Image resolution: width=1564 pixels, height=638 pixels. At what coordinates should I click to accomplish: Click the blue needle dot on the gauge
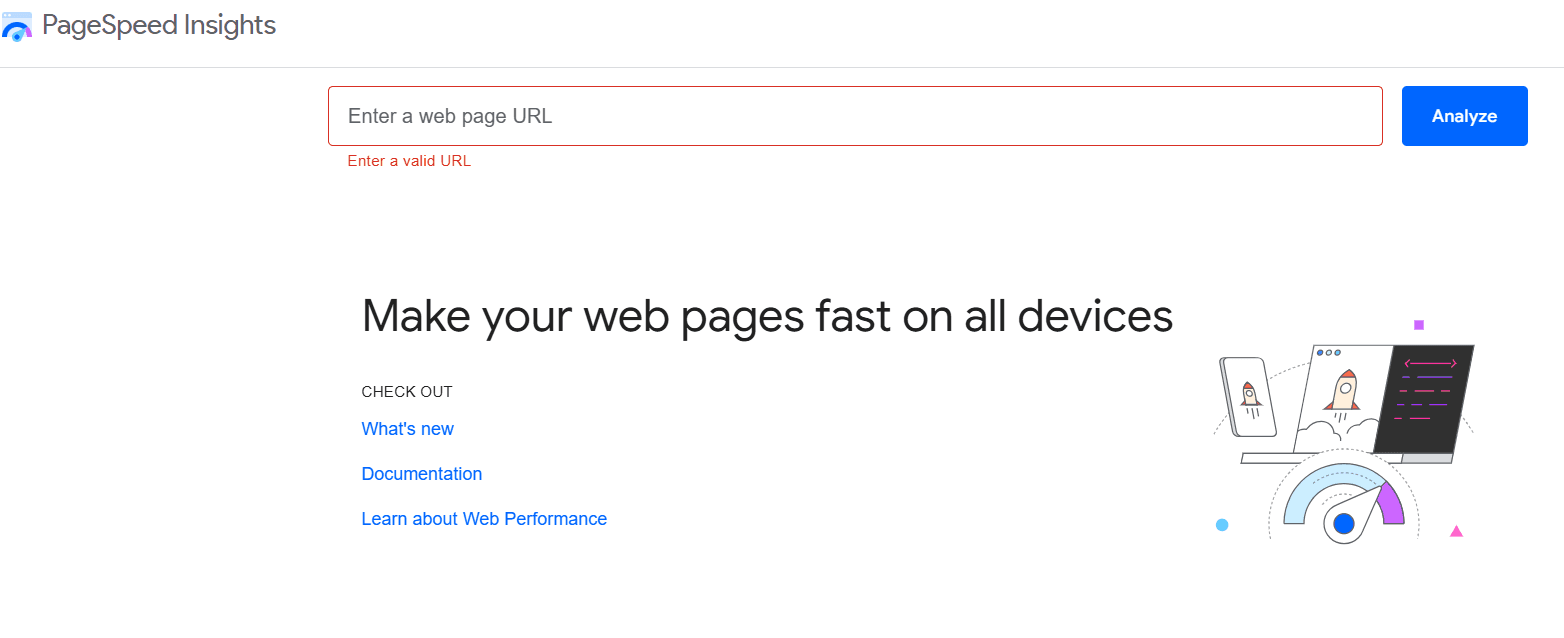click(x=1343, y=522)
